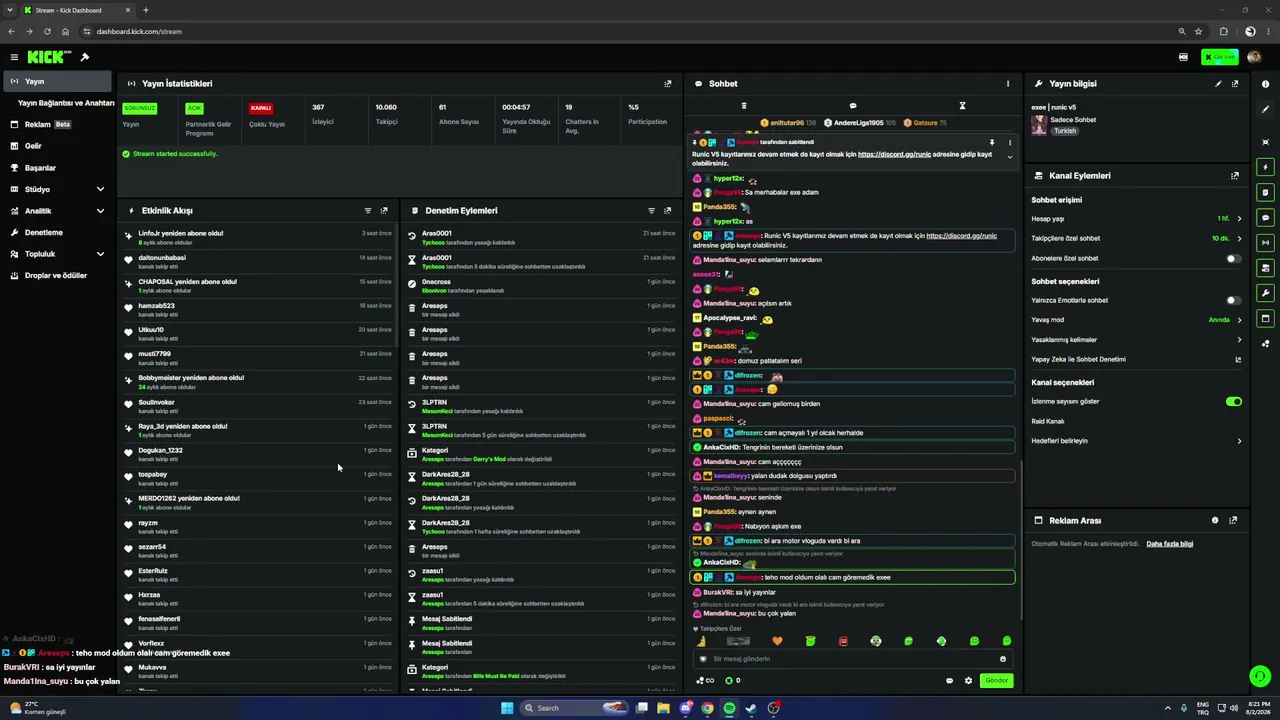The width and height of the screenshot is (1280, 720).
Task: Toggle Yalnızca Emotlarla sohbet switch
Action: point(1234,300)
